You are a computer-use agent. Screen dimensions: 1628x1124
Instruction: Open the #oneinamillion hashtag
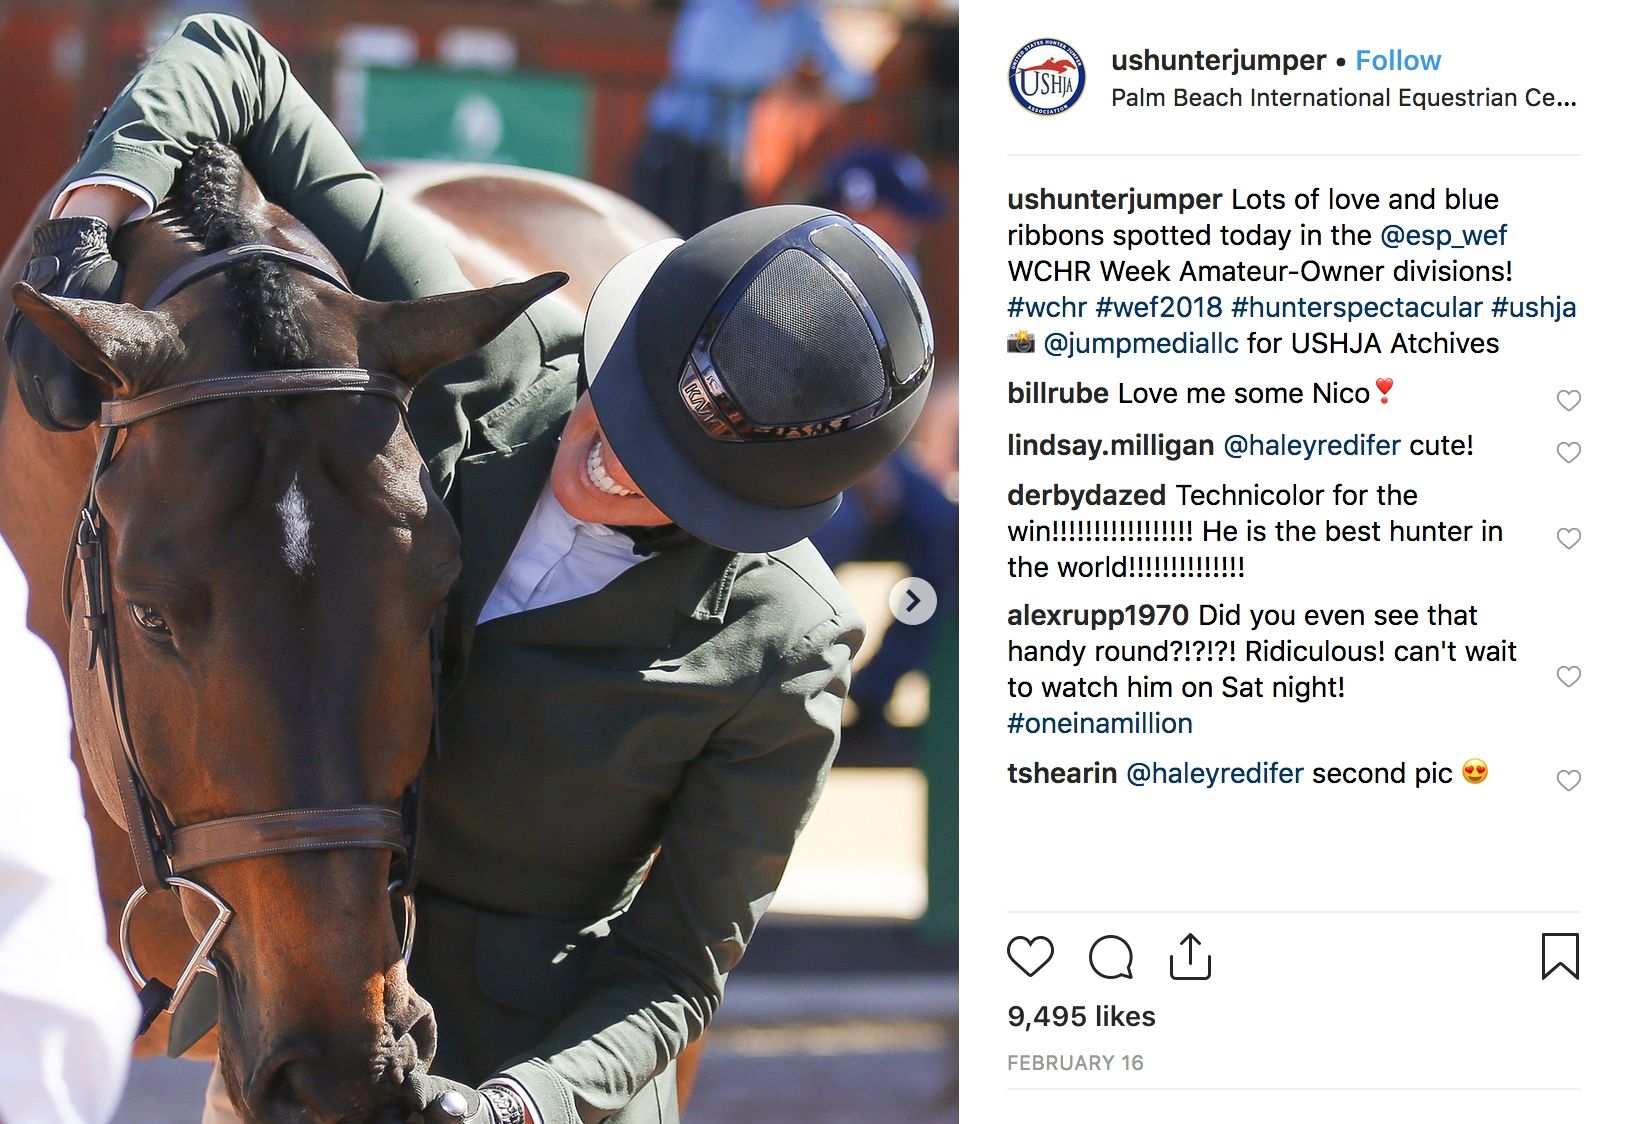1100,723
